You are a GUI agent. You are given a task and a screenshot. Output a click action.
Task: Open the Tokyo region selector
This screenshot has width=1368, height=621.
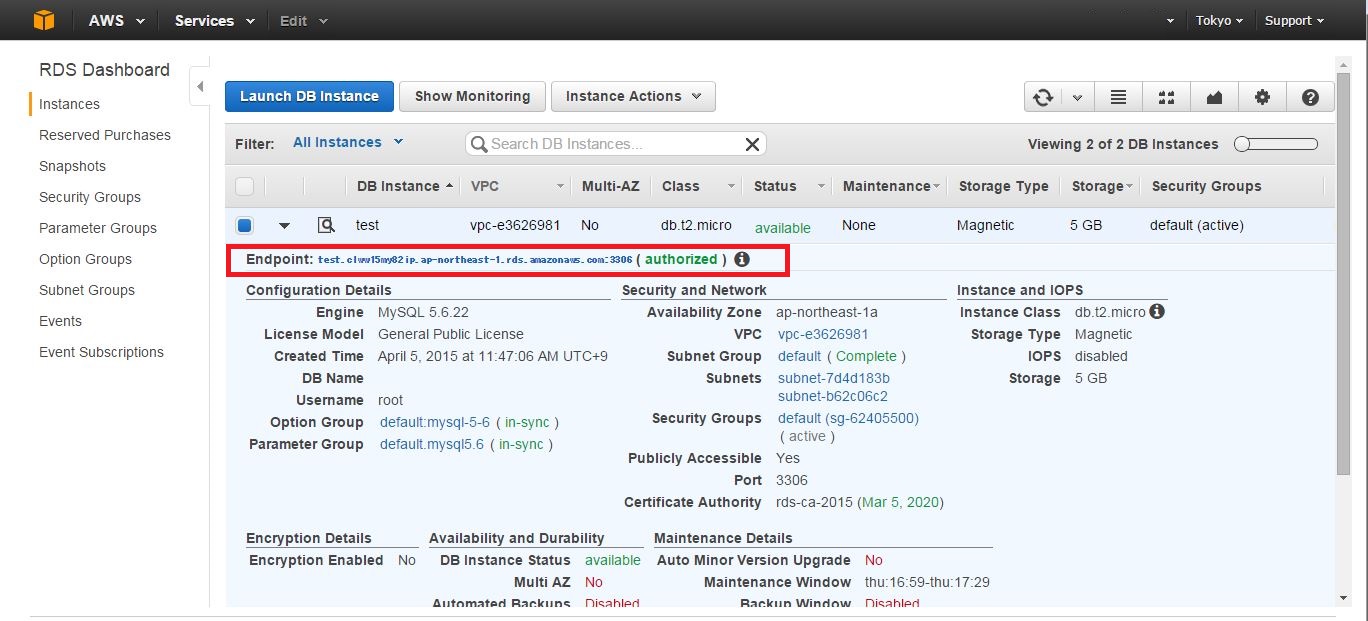tap(1219, 20)
